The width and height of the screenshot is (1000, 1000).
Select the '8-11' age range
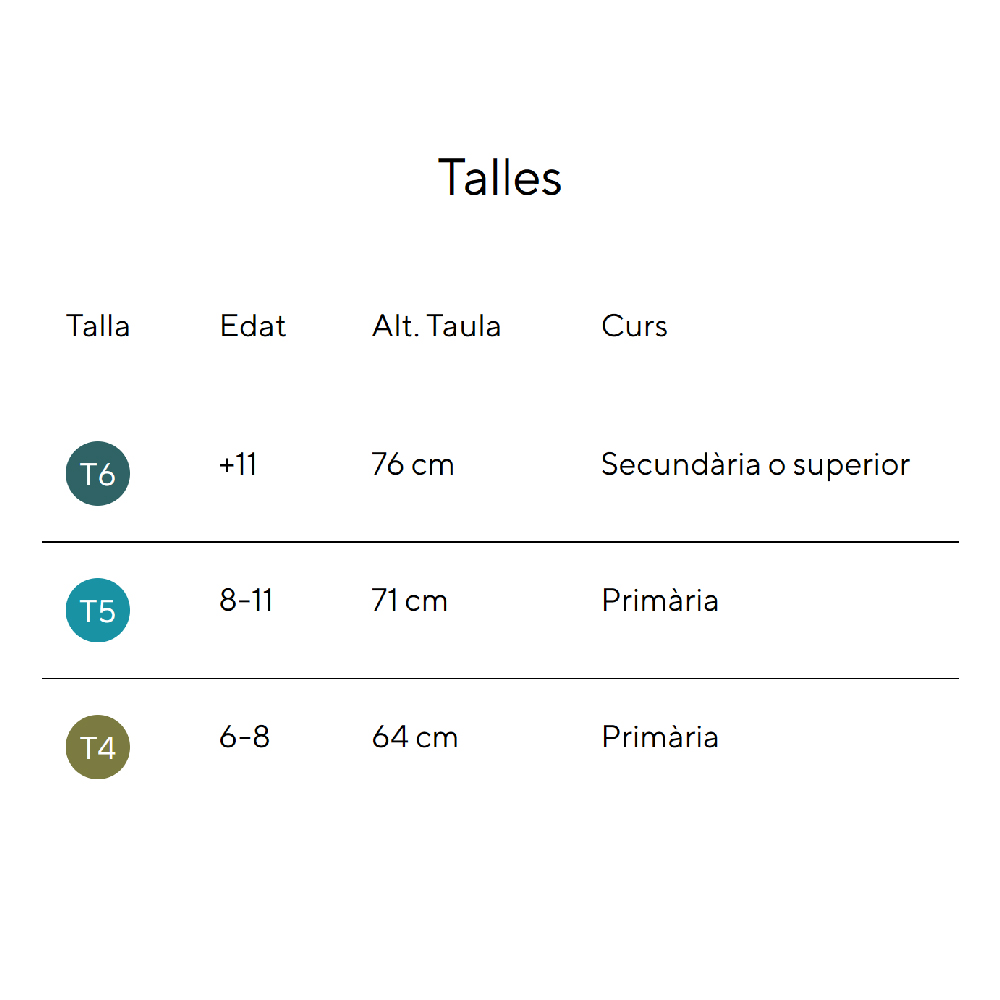point(246,601)
